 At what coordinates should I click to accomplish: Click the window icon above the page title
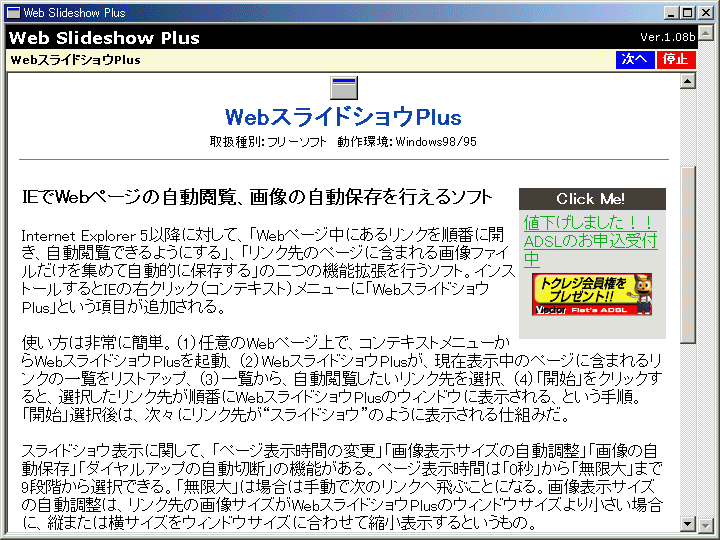coord(343,88)
